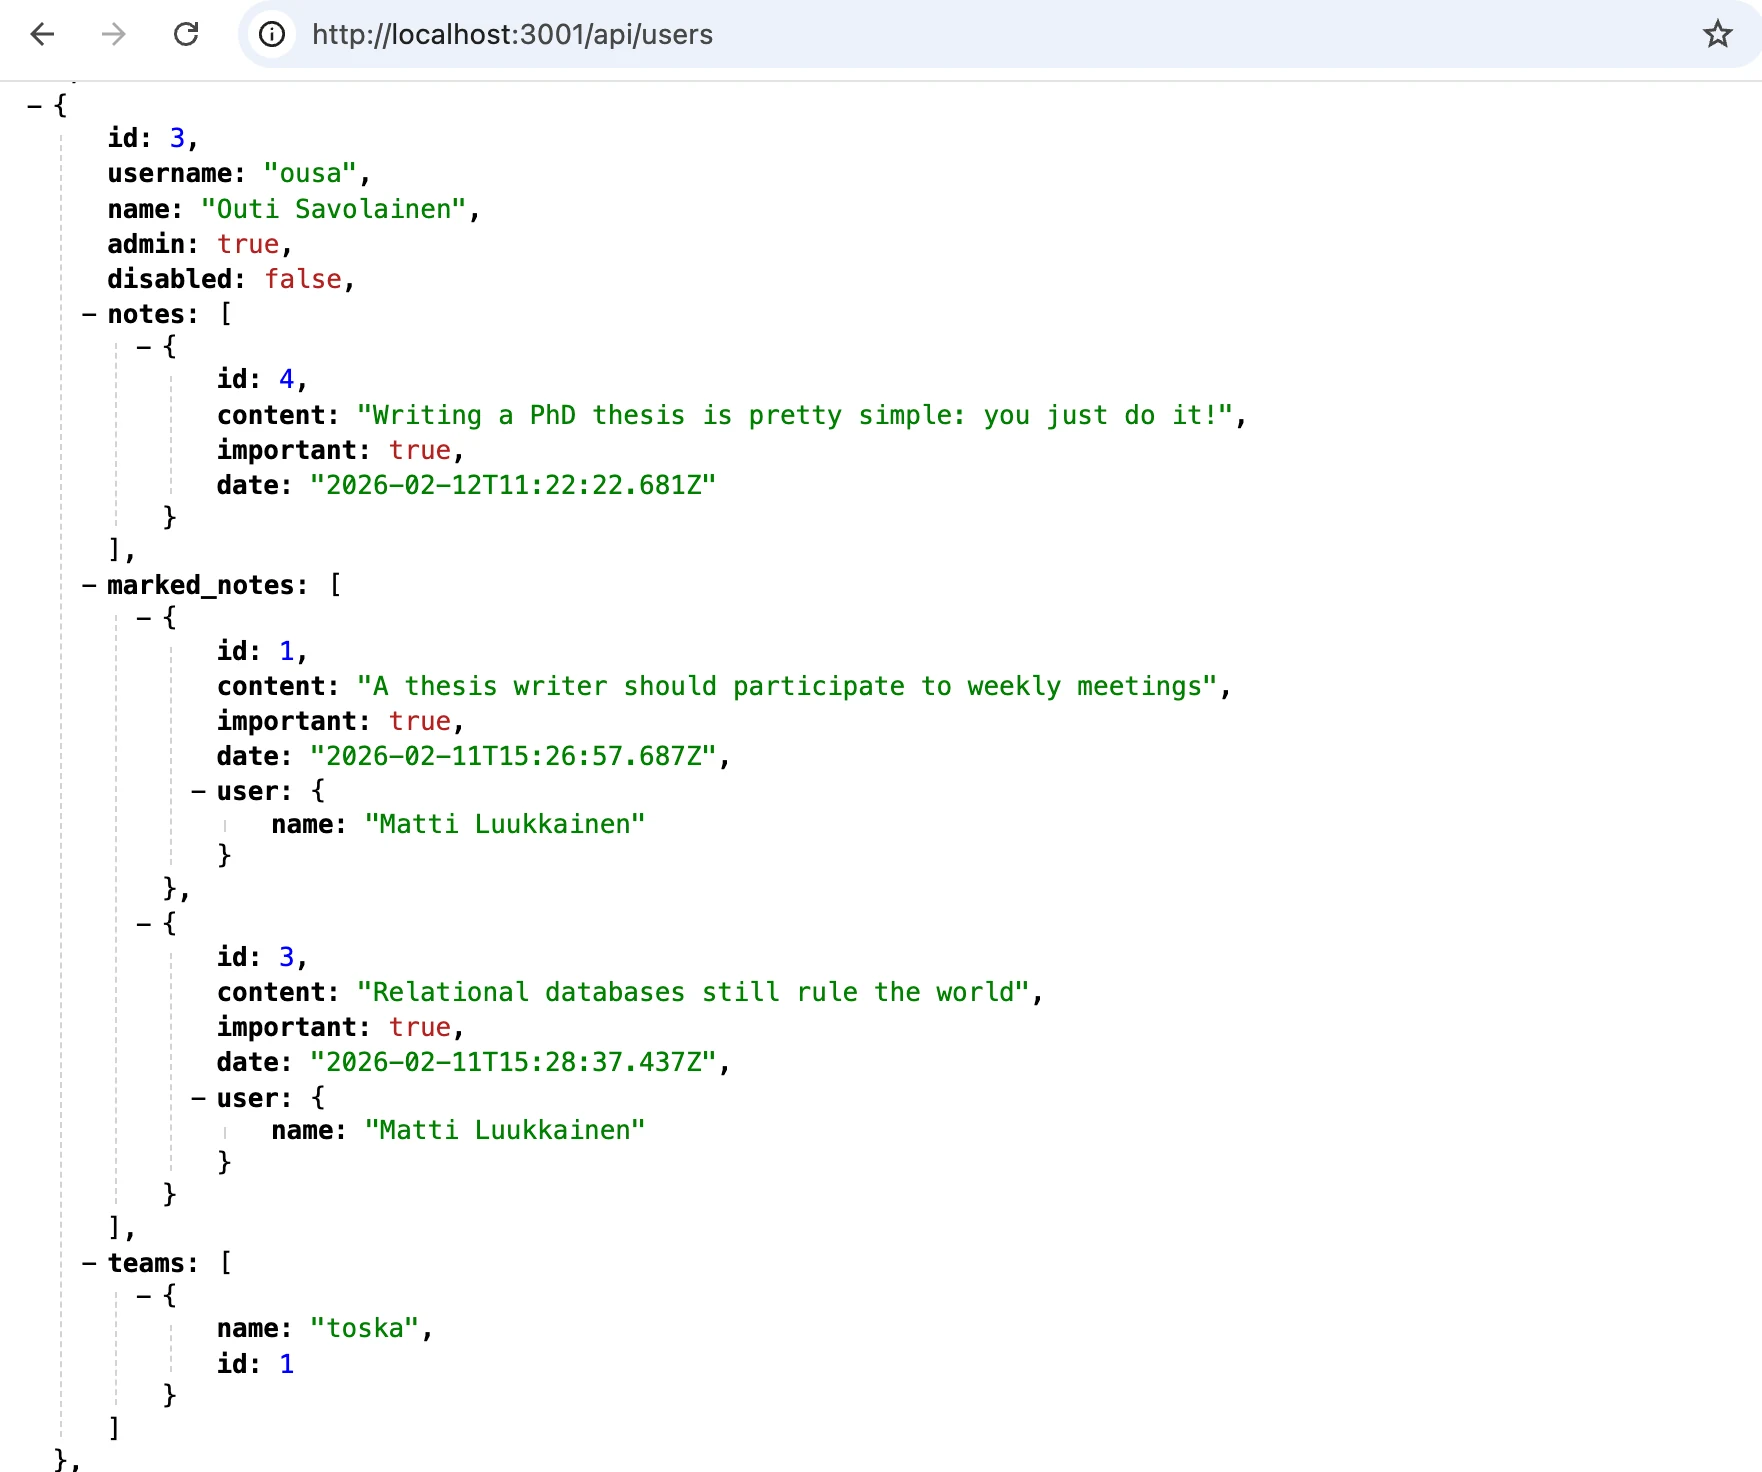
Task: Click the "toska" team name value
Action: [364, 1328]
